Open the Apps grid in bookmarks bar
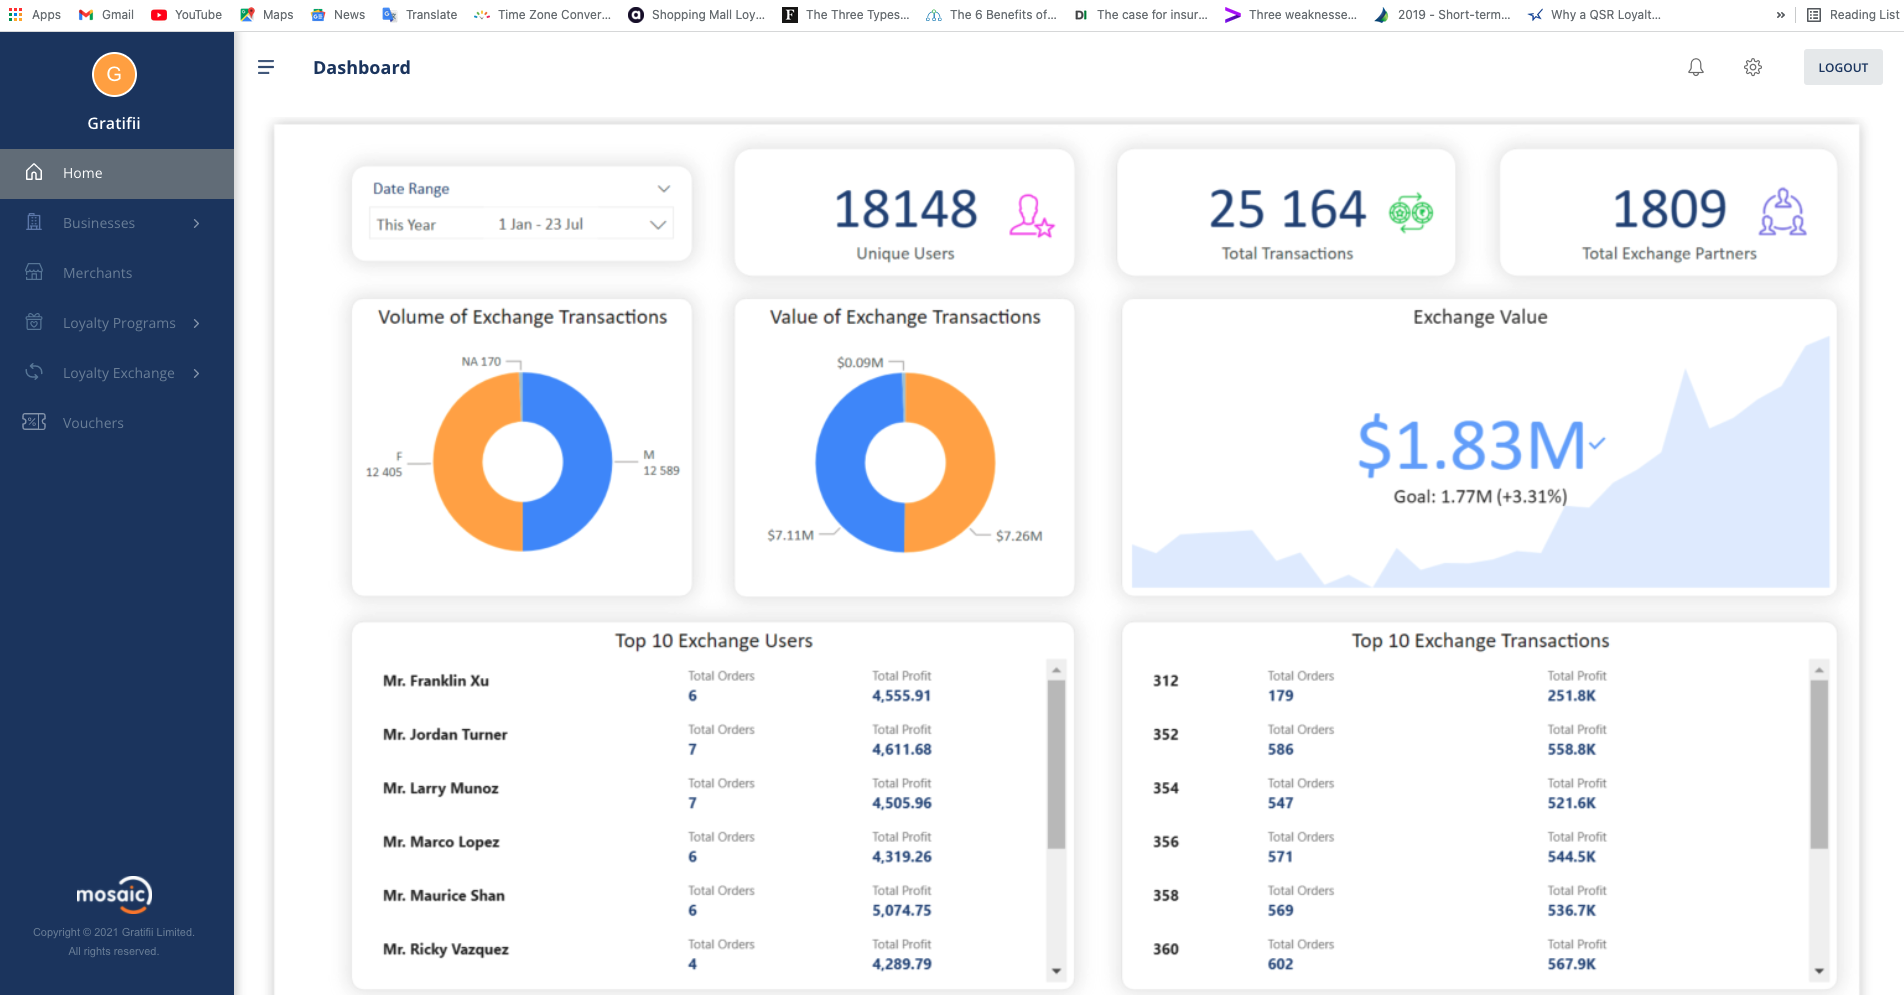1904x995 pixels. (x=14, y=14)
